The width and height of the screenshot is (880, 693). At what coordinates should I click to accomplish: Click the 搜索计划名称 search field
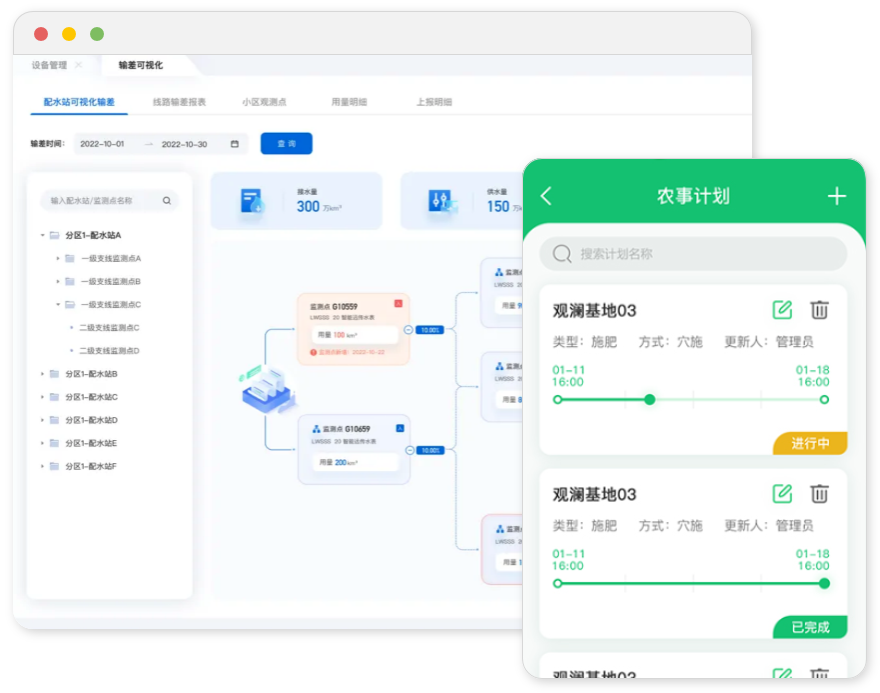pos(690,254)
